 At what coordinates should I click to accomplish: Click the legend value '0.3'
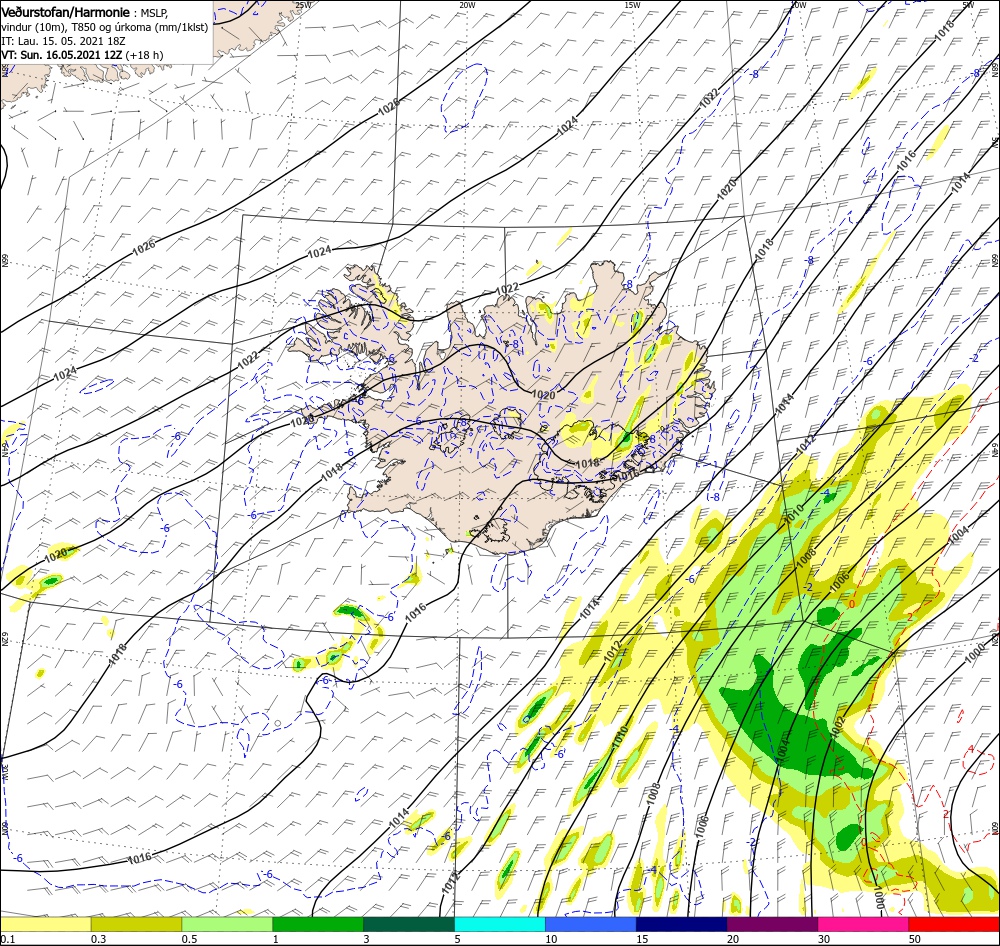click(x=98, y=939)
